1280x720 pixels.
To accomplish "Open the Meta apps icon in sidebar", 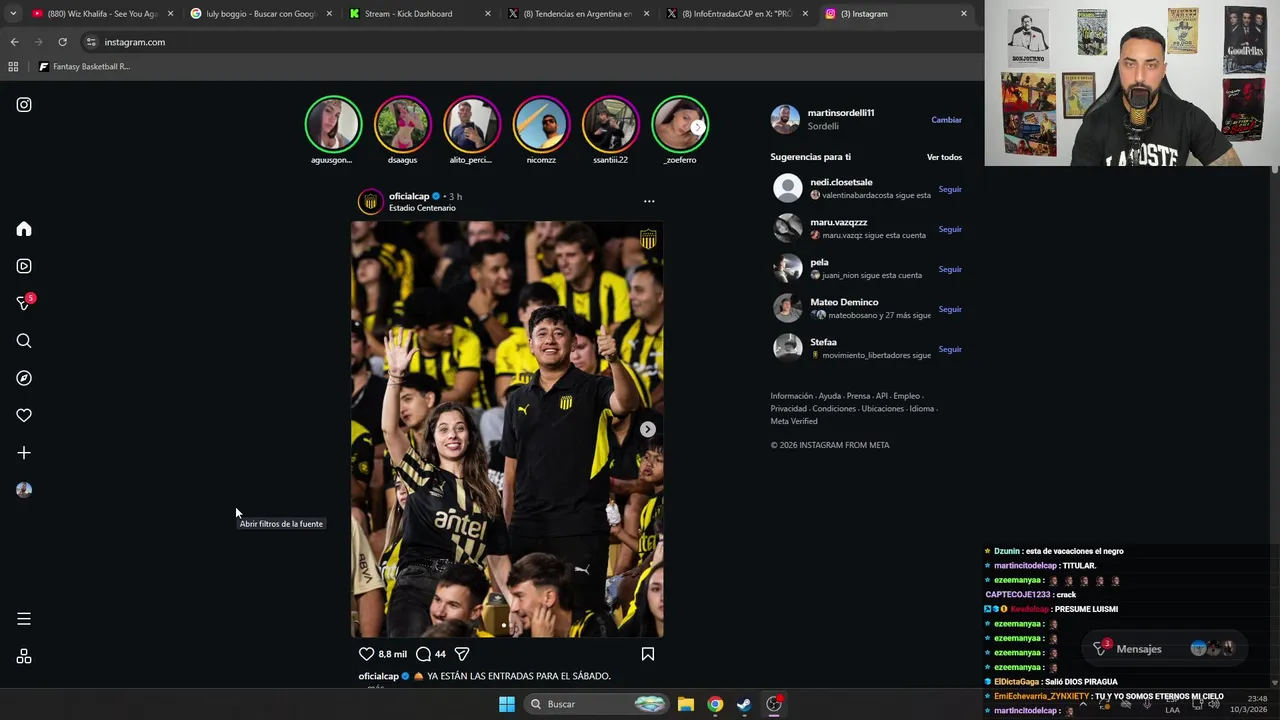I will pos(24,656).
